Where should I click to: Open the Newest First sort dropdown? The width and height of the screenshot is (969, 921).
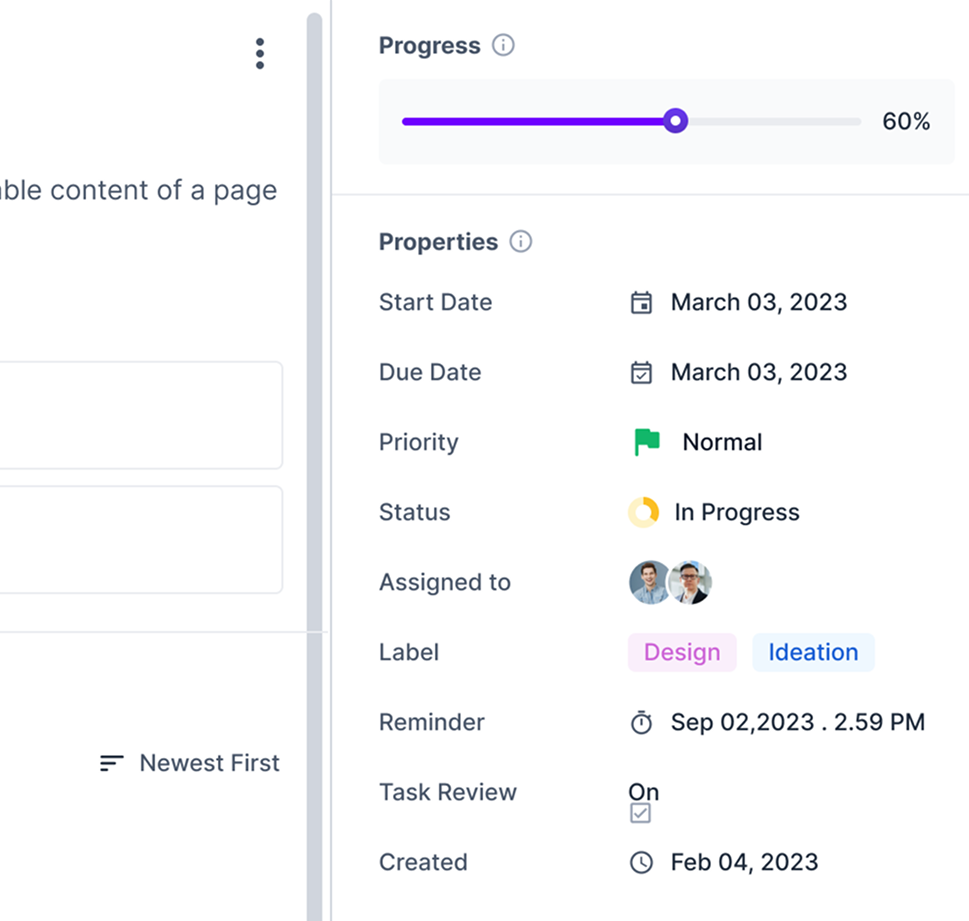pos(190,763)
